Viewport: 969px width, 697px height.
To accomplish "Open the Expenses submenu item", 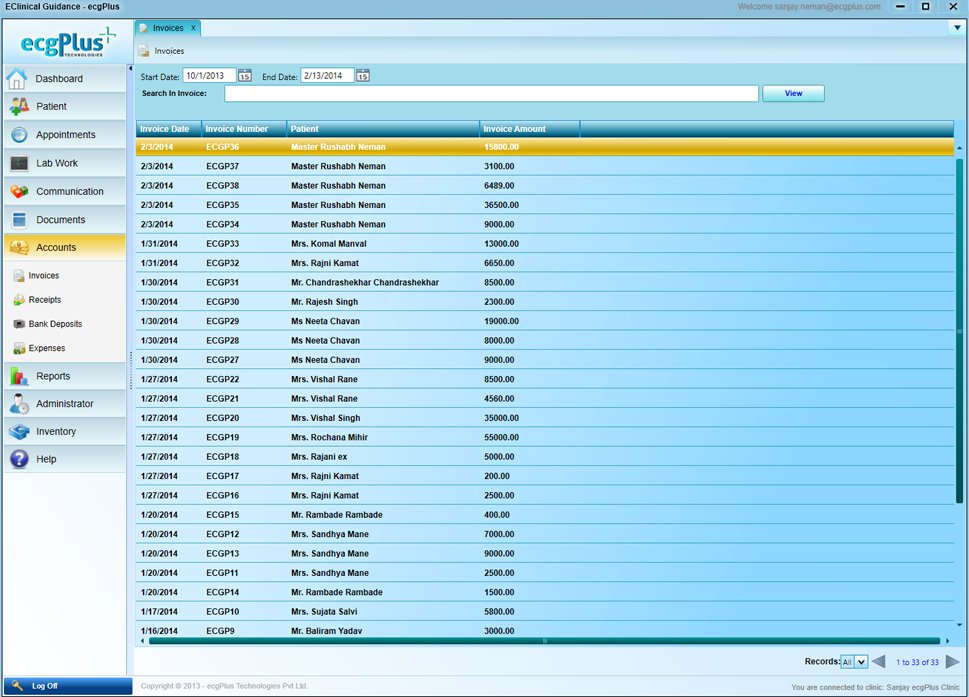I will pyautogui.click(x=46, y=348).
